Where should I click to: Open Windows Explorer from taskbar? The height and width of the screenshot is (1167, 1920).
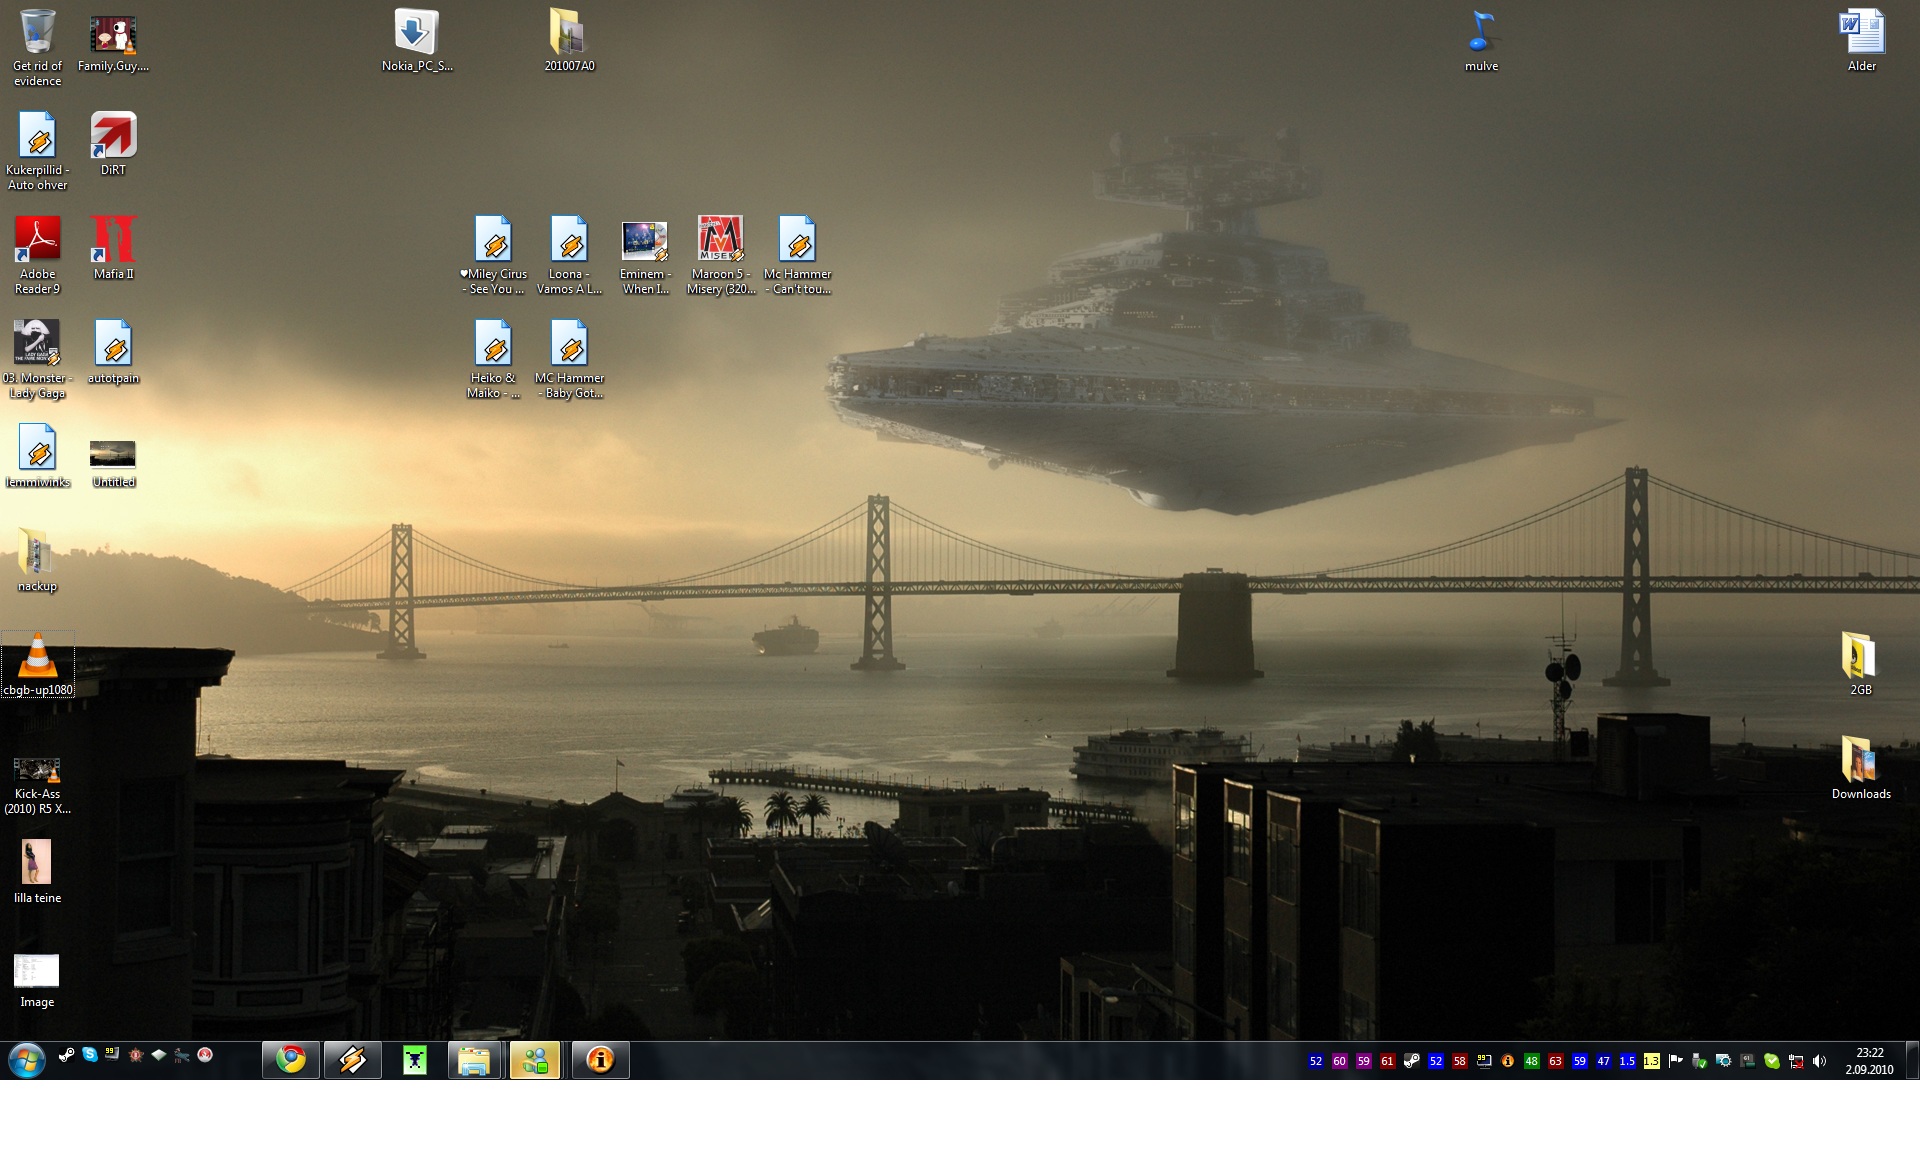[474, 1060]
